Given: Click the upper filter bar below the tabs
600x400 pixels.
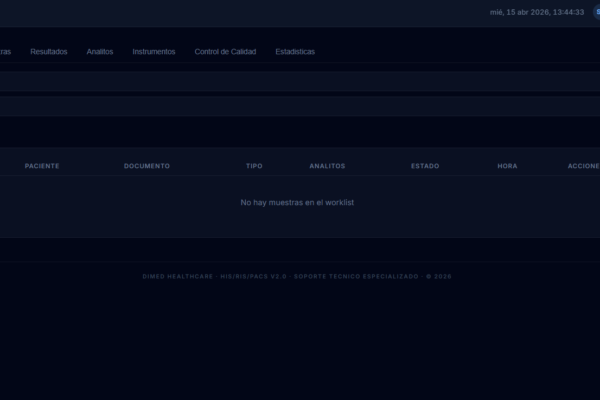Looking at the screenshot, I should click(300, 82).
